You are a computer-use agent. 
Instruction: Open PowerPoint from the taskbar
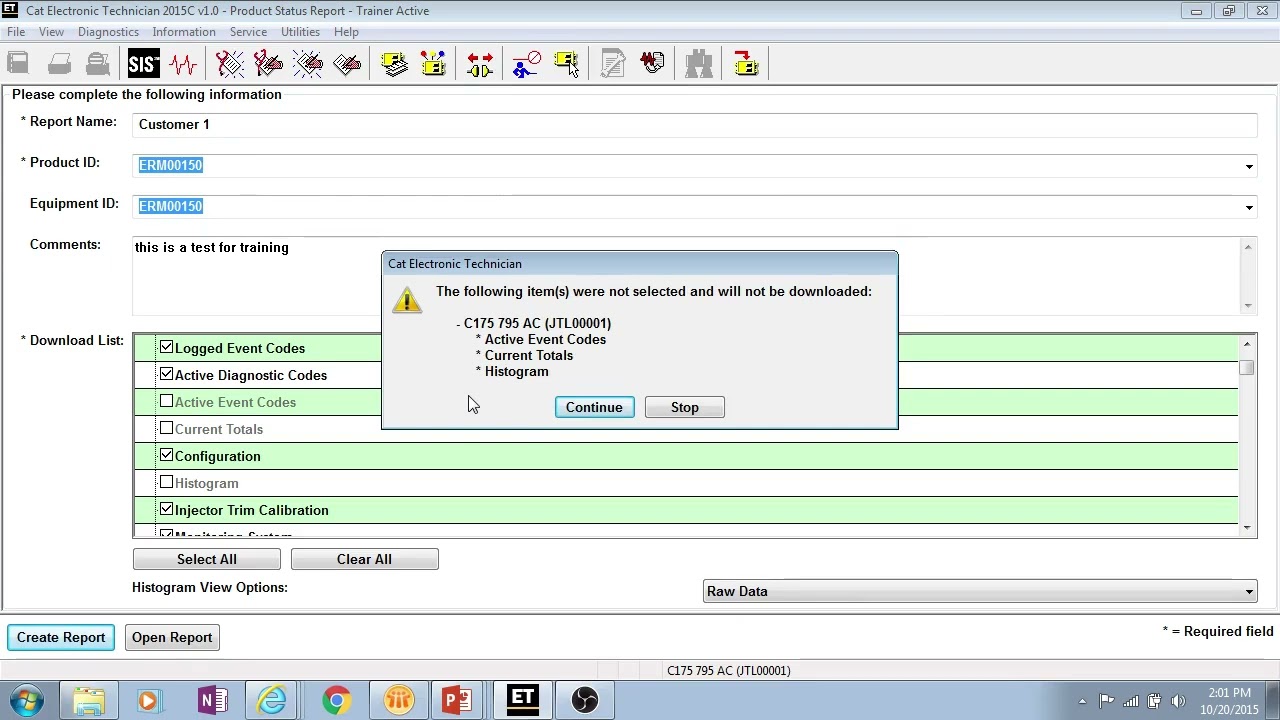click(x=457, y=700)
